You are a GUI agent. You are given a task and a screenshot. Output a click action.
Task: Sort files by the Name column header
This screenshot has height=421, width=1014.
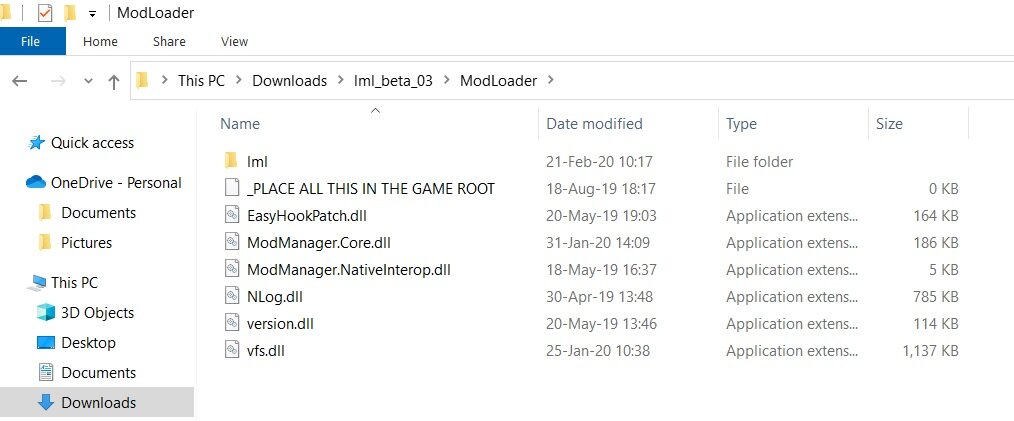click(240, 124)
